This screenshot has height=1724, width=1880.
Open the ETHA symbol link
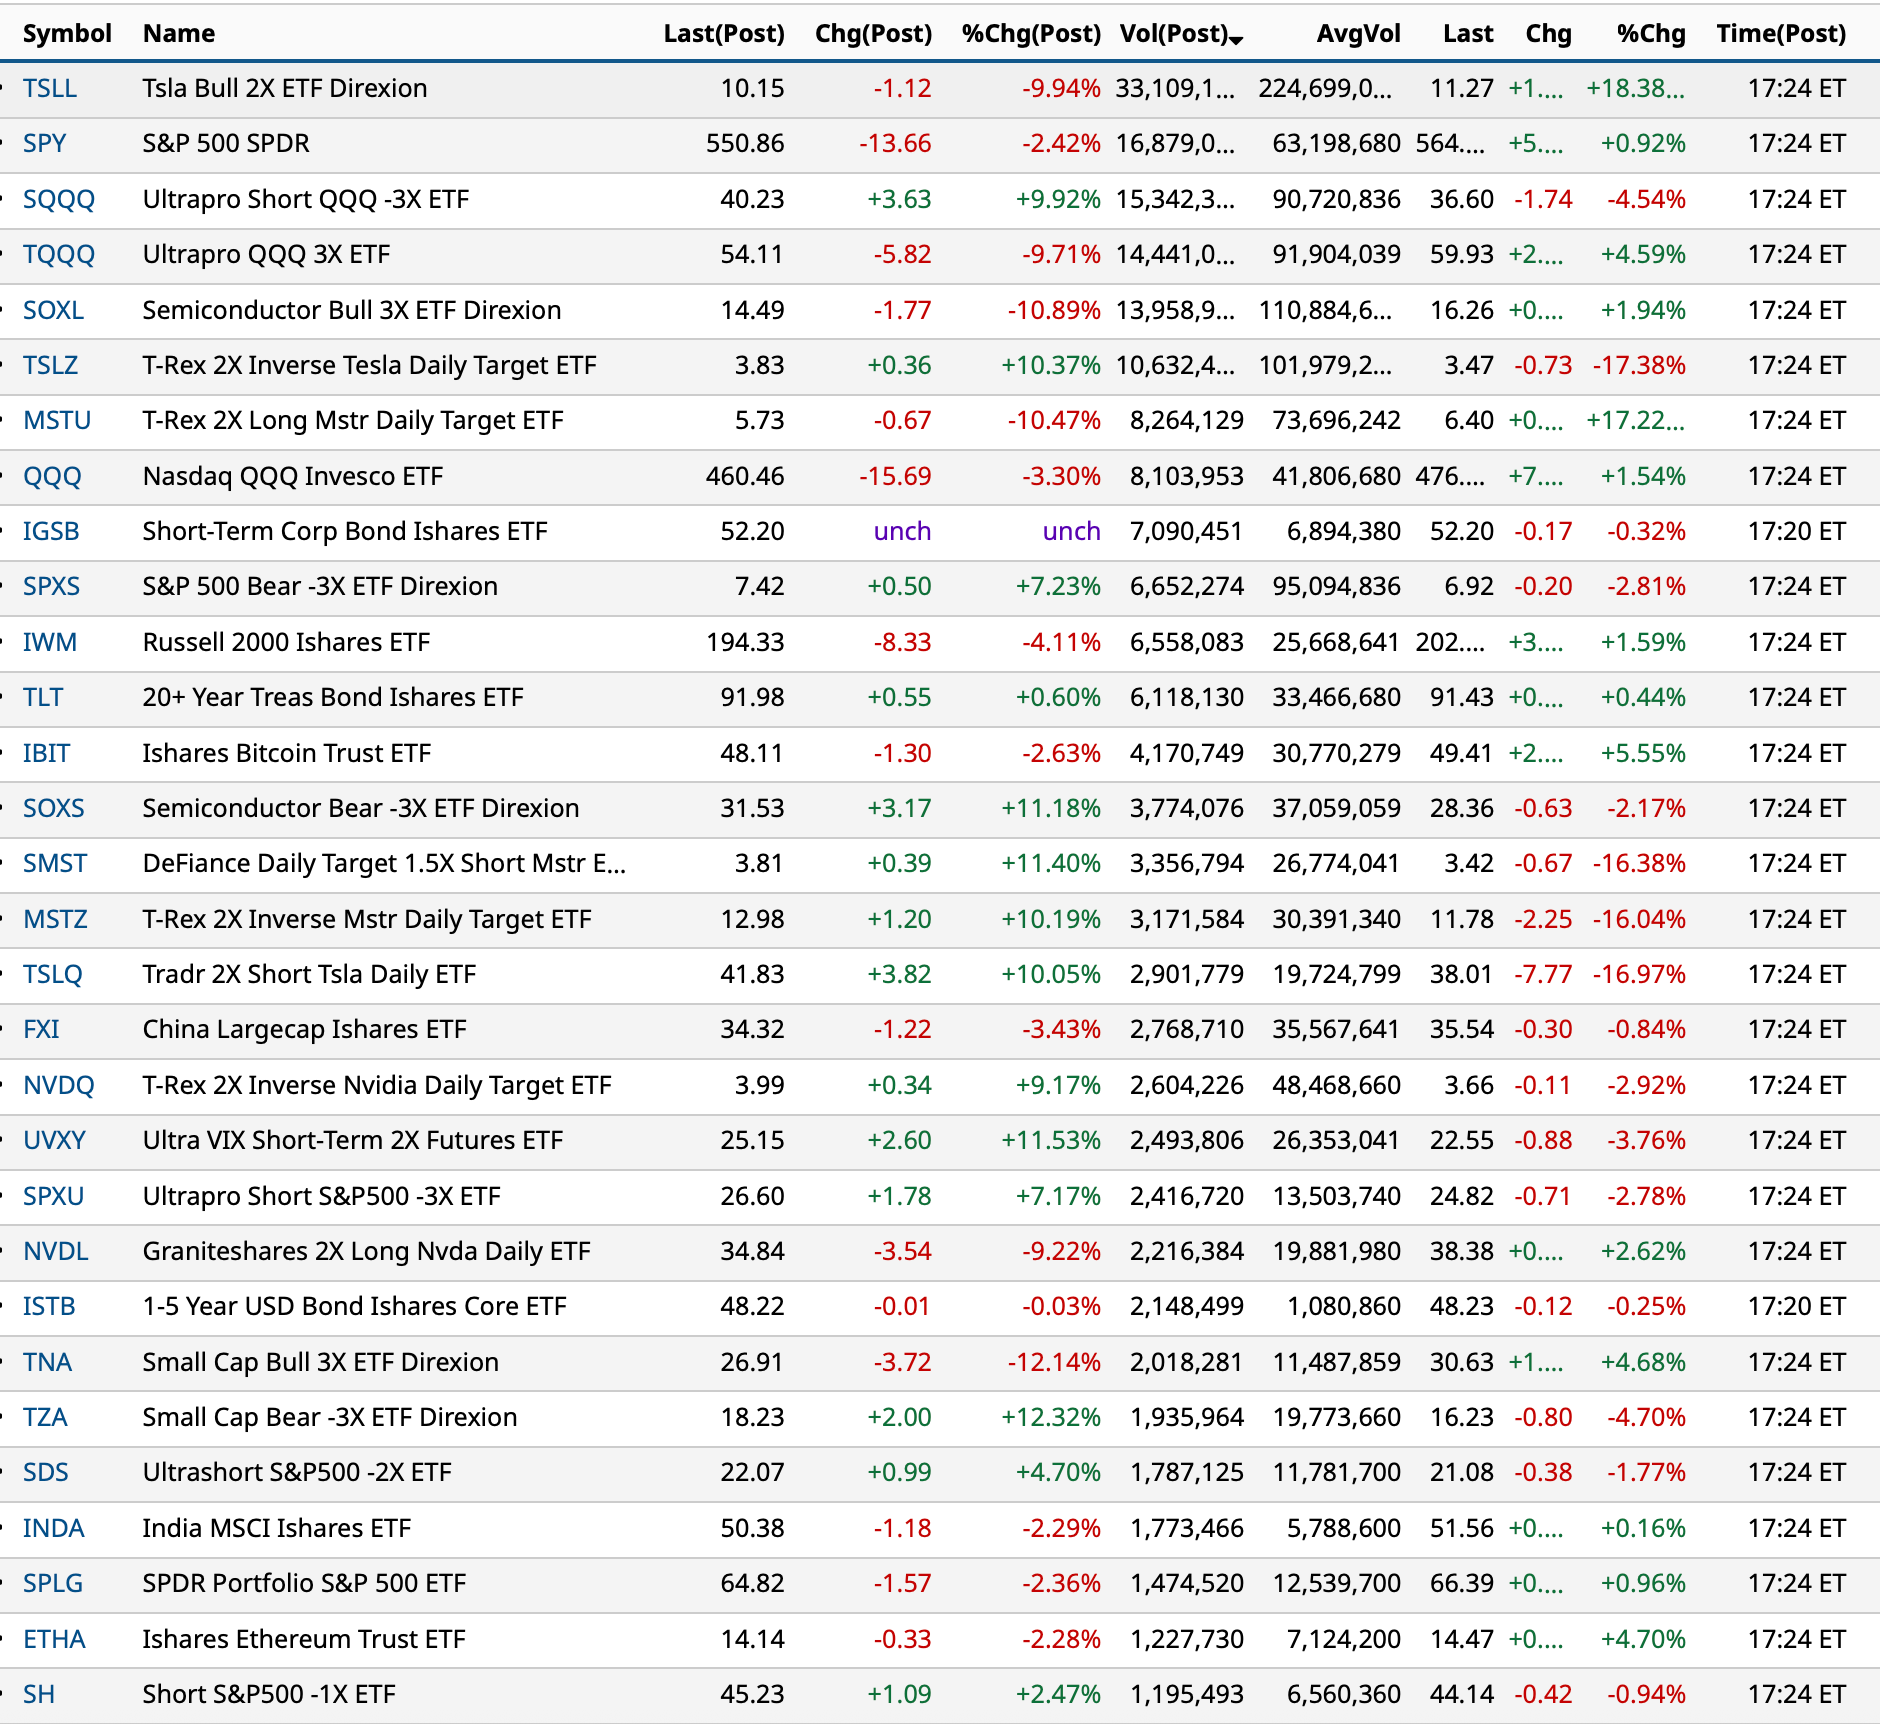coord(54,1640)
